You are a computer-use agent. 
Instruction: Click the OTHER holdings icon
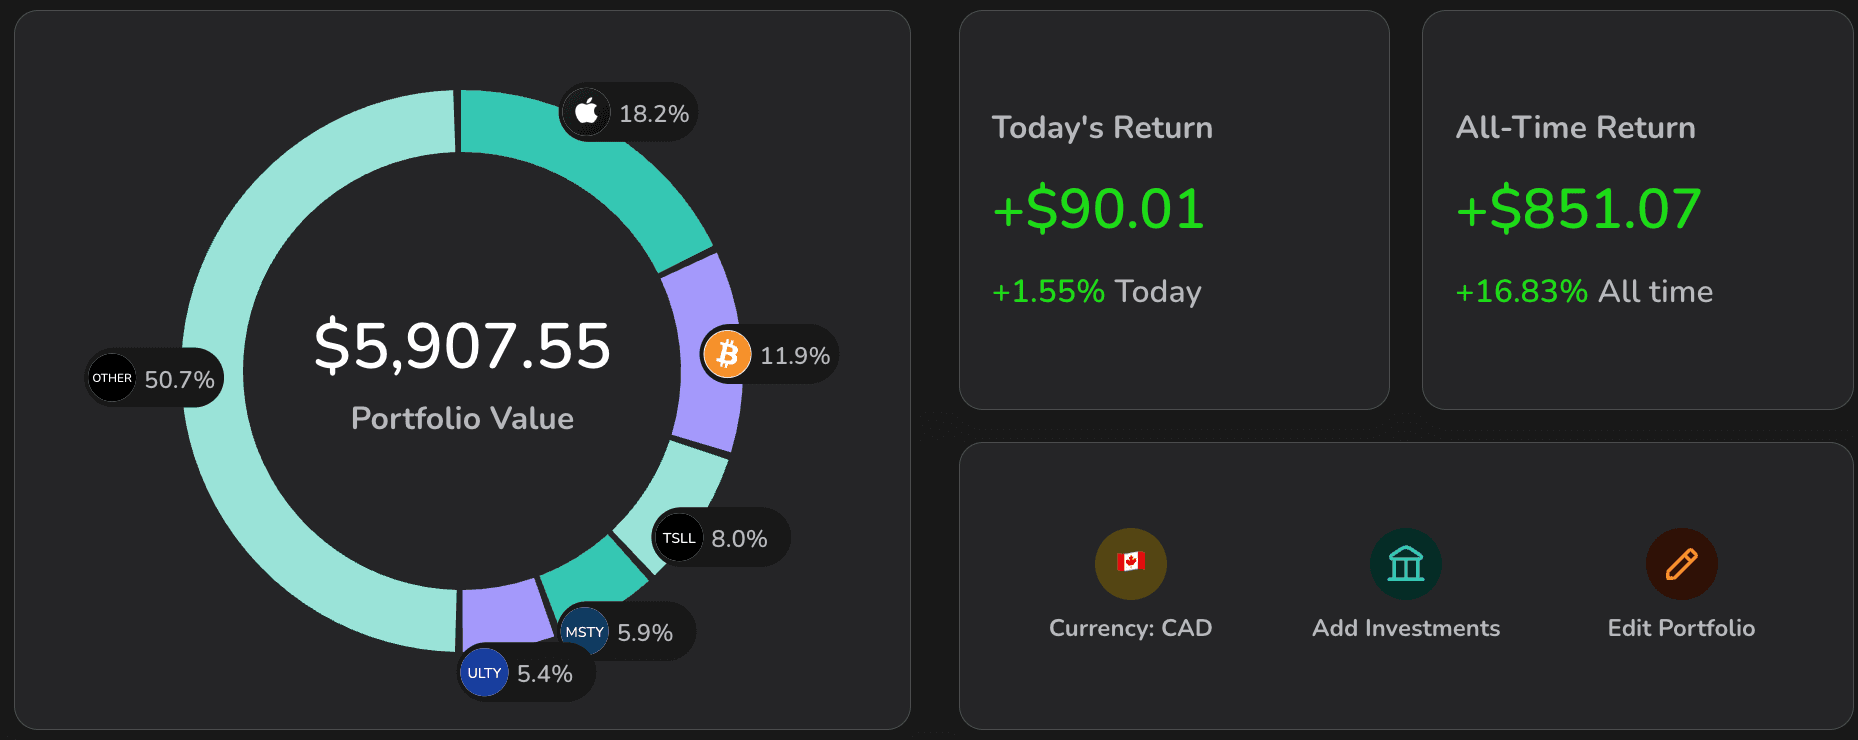(112, 378)
